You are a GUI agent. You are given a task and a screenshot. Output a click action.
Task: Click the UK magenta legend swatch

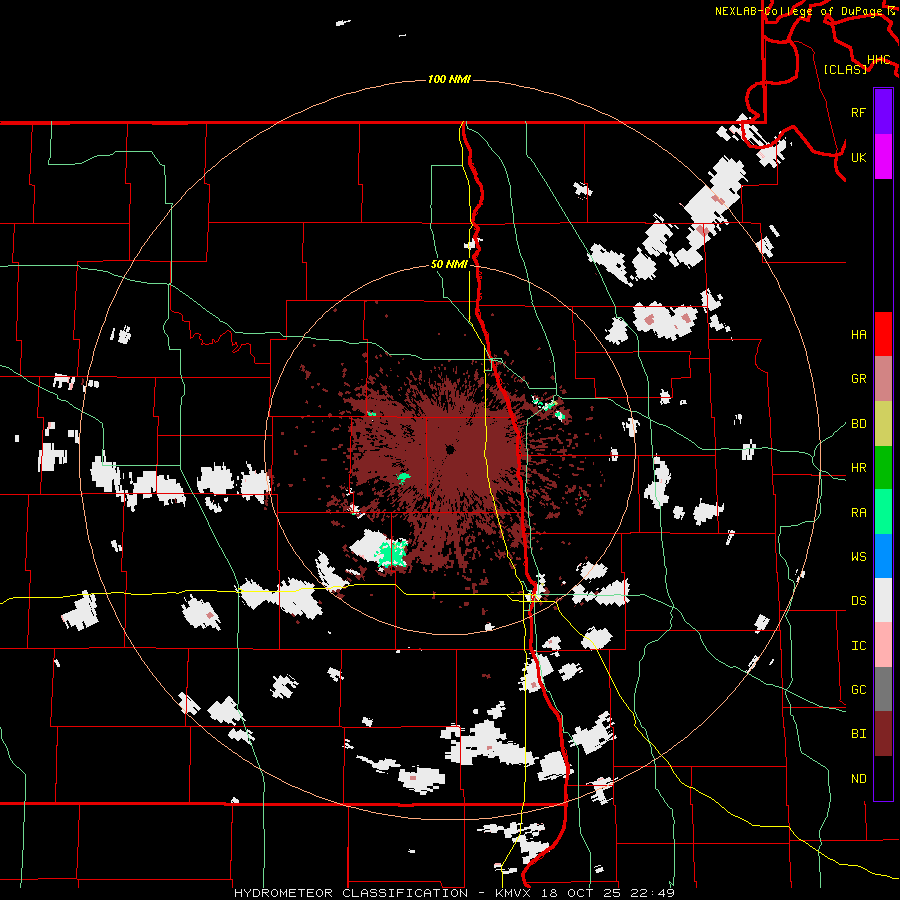[883, 157]
